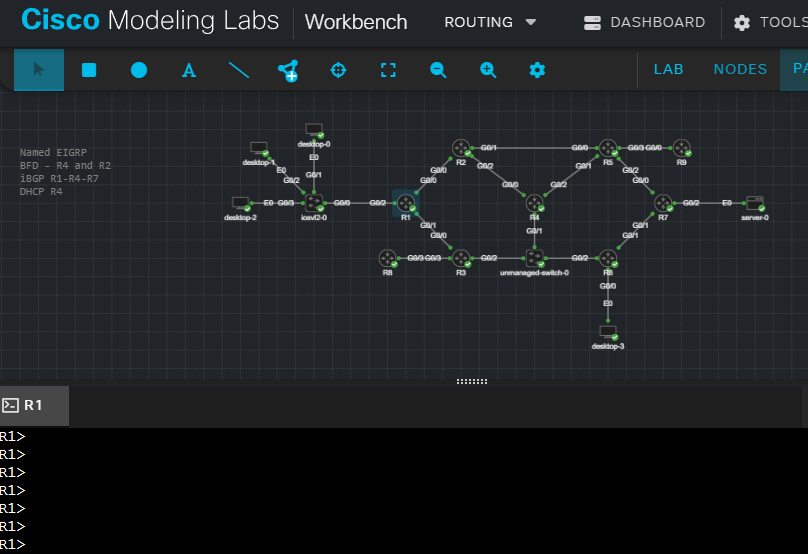Open the ROUTING lab dropdown
Viewport: 808px width, 554px height.
pyautogui.click(x=490, y=22)
